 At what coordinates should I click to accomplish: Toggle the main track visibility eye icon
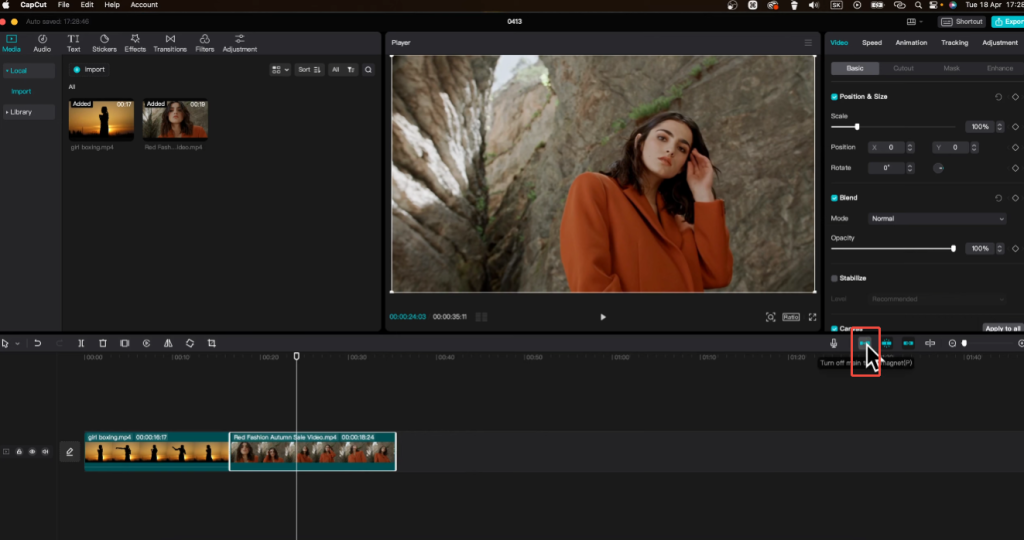(32, 452)
